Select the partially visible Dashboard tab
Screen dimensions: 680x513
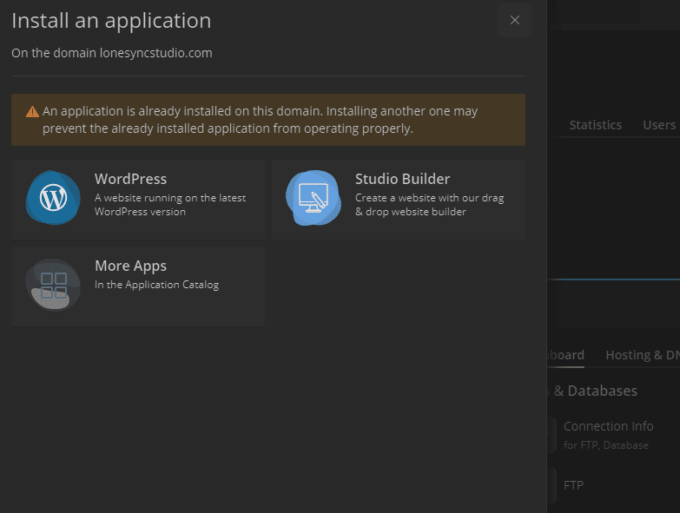(x=566, y=355)
